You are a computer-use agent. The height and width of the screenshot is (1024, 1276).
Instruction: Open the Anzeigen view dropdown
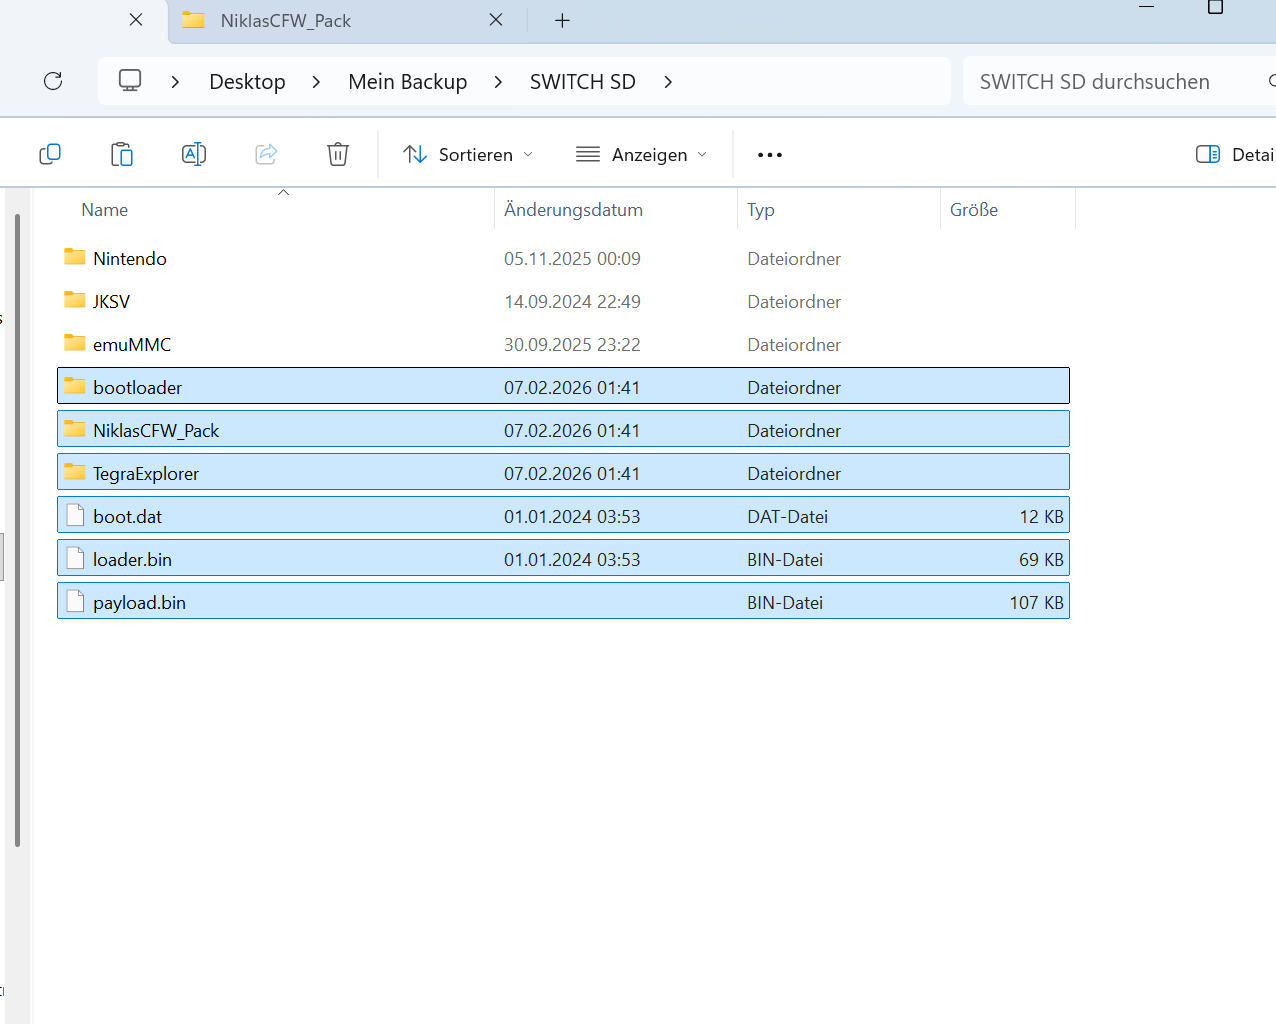tap(641, 155)
